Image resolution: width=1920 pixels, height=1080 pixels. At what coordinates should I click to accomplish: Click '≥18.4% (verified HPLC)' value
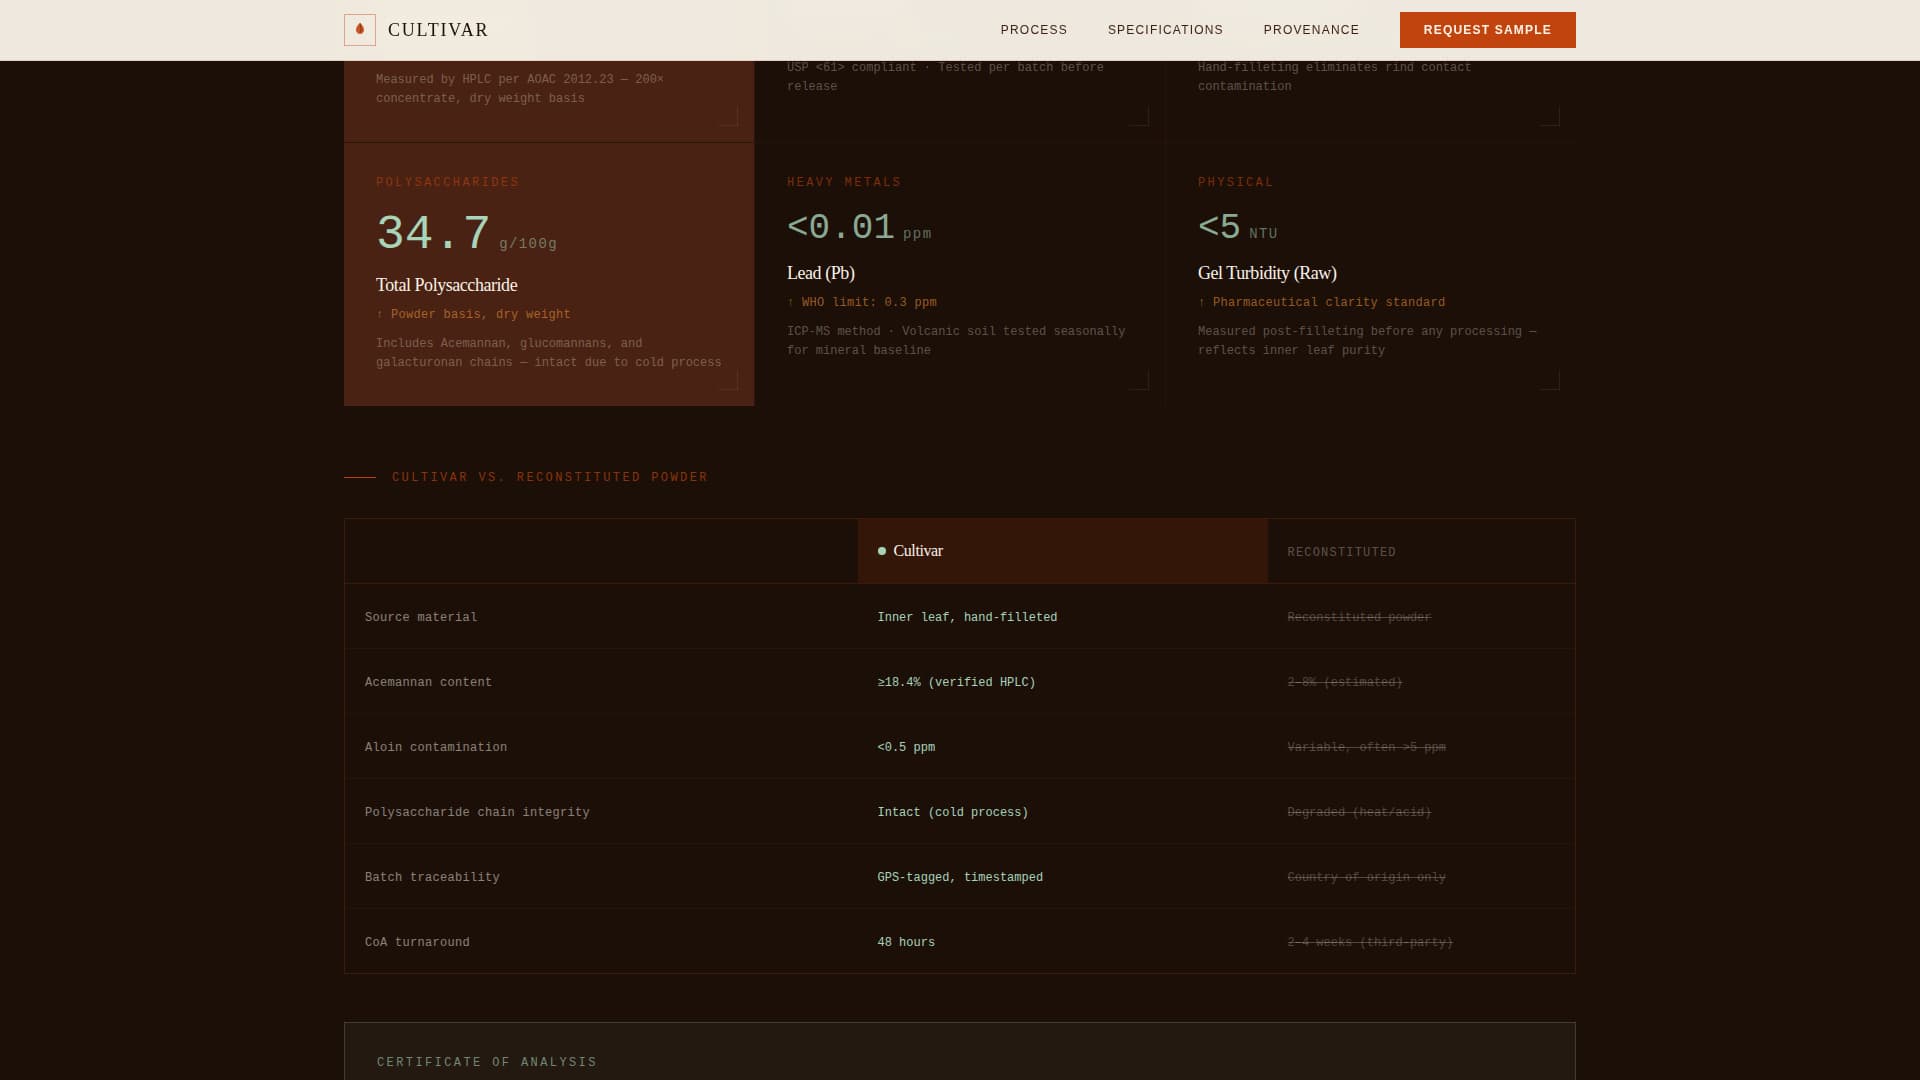pyautogui.click(x=956, y=682)
